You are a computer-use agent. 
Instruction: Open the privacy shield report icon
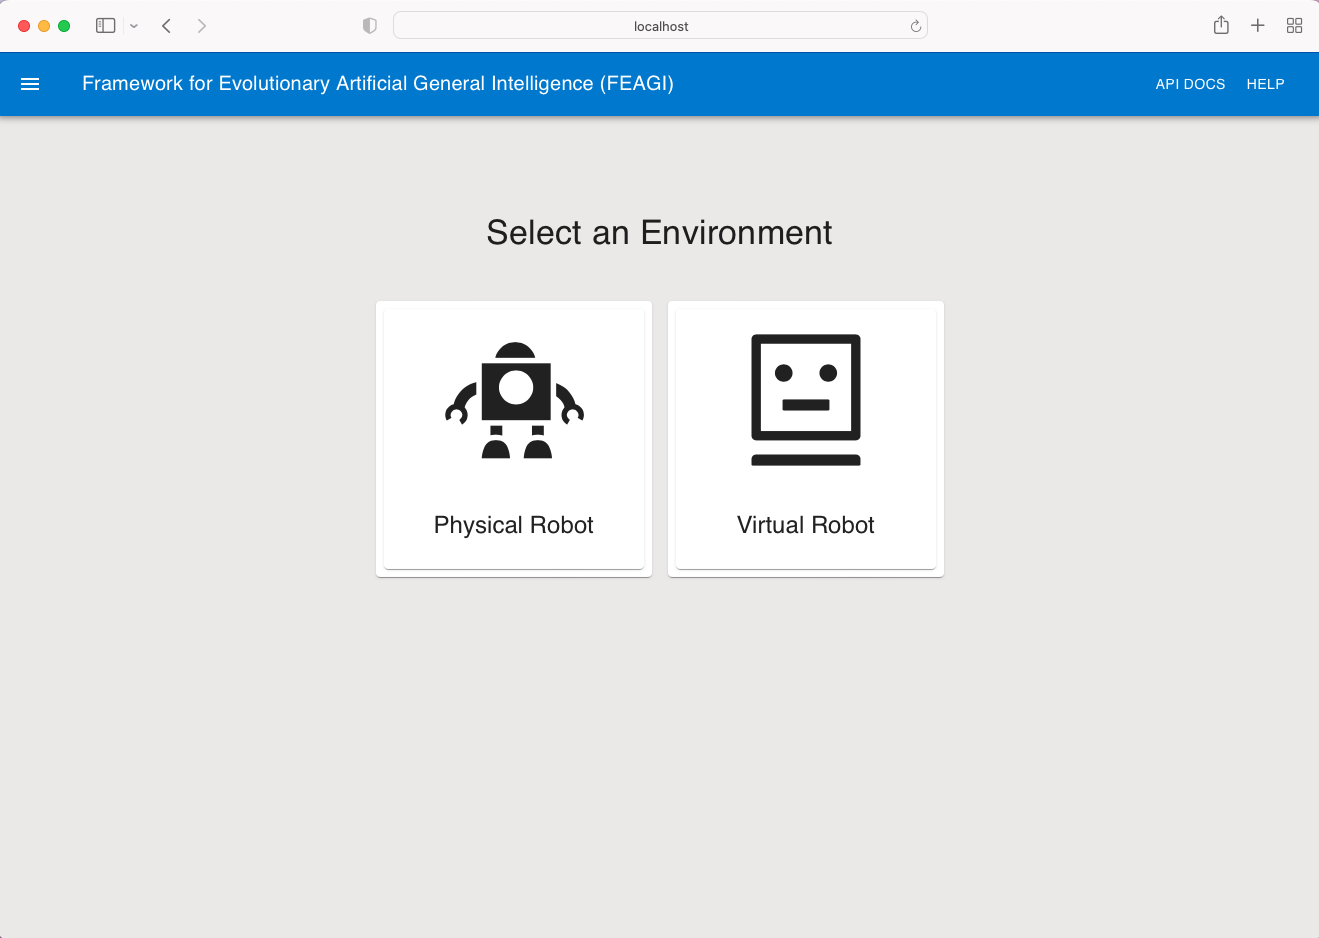pos(370,26)
